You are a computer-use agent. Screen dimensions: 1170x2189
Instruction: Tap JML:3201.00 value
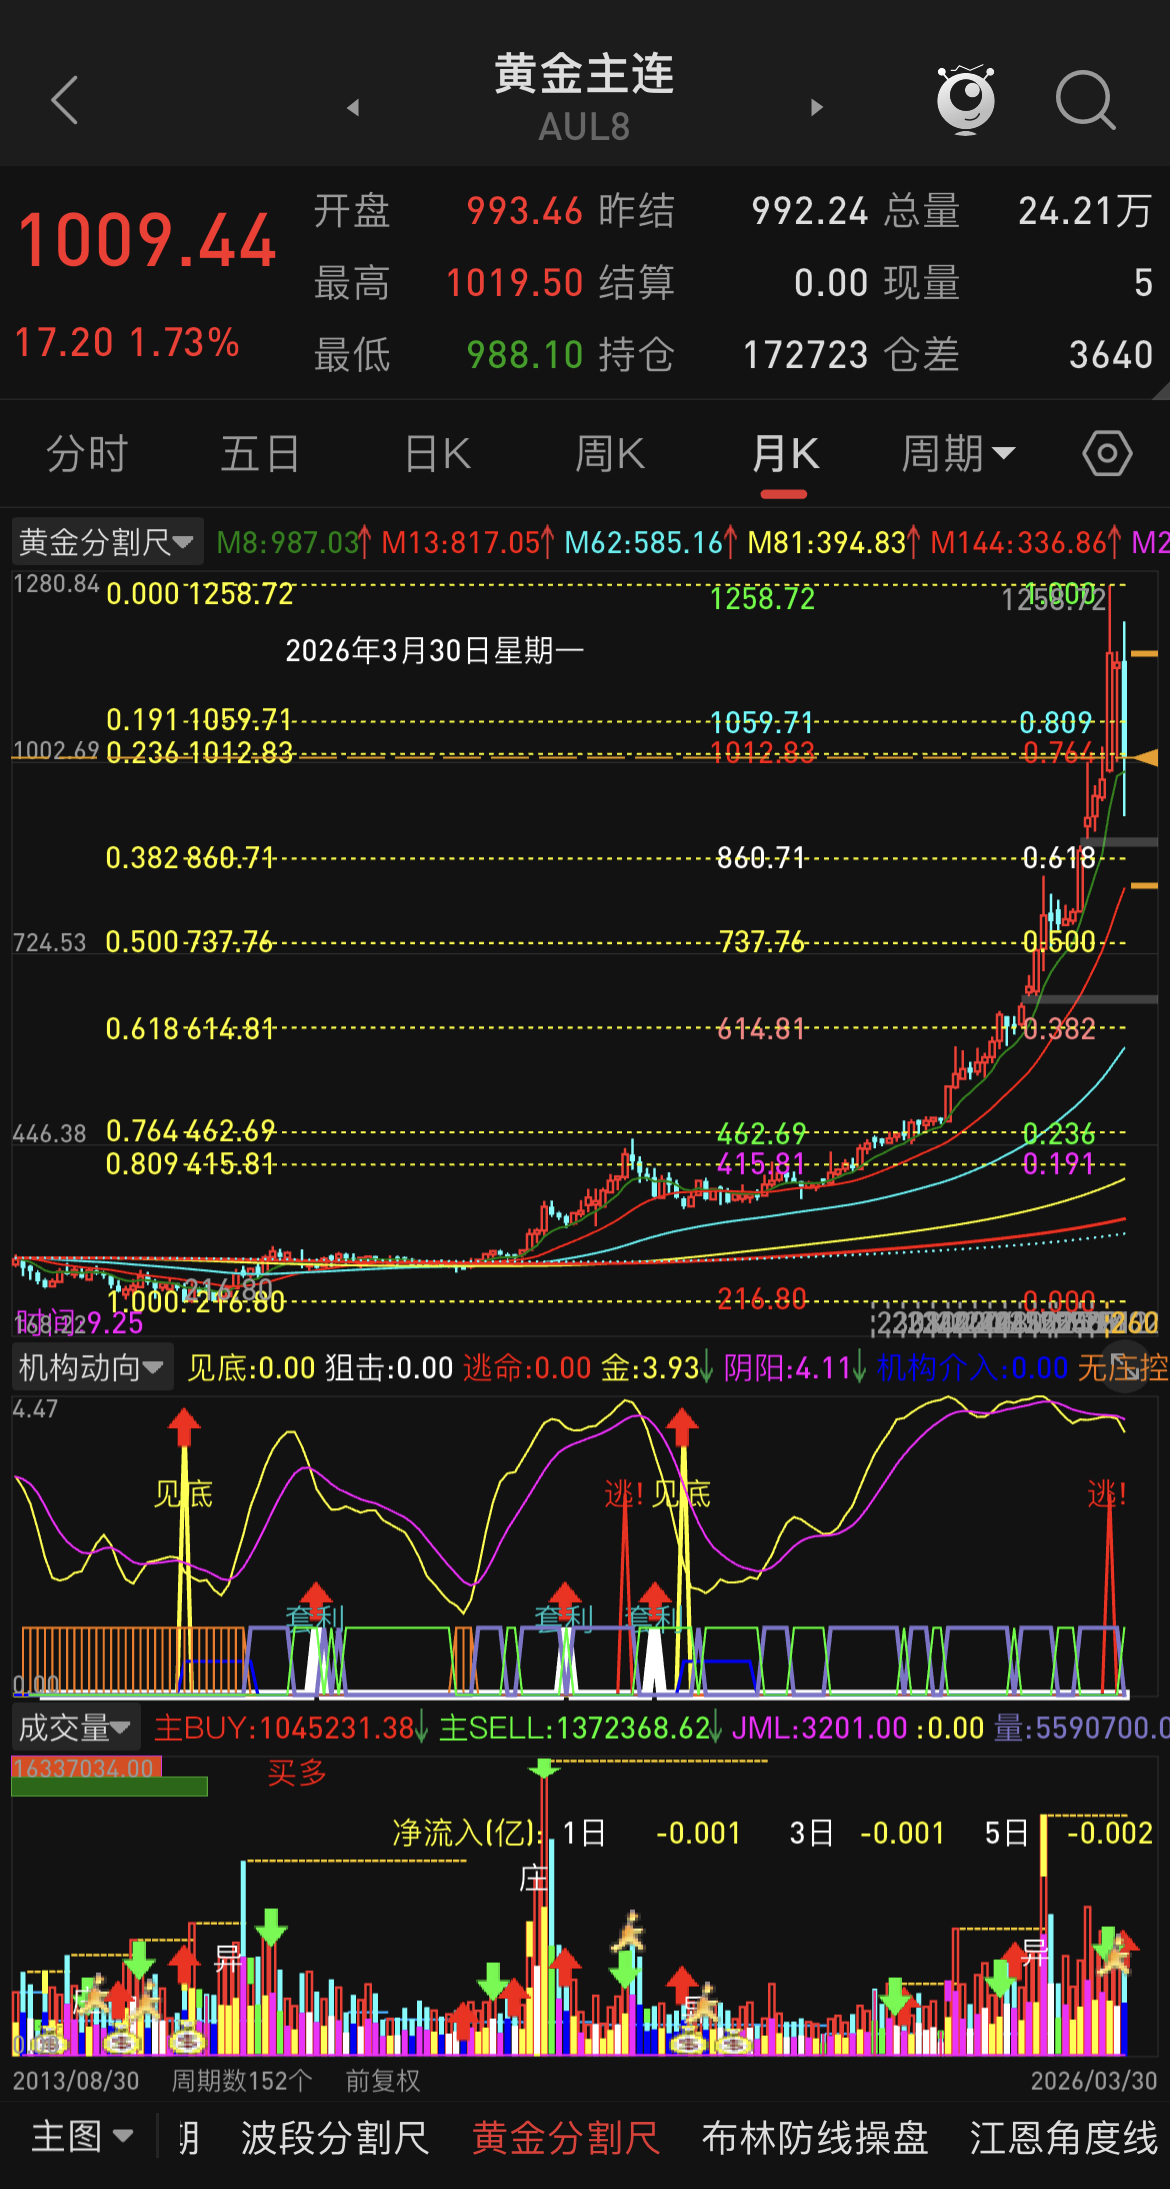(x=820, y=1727)
